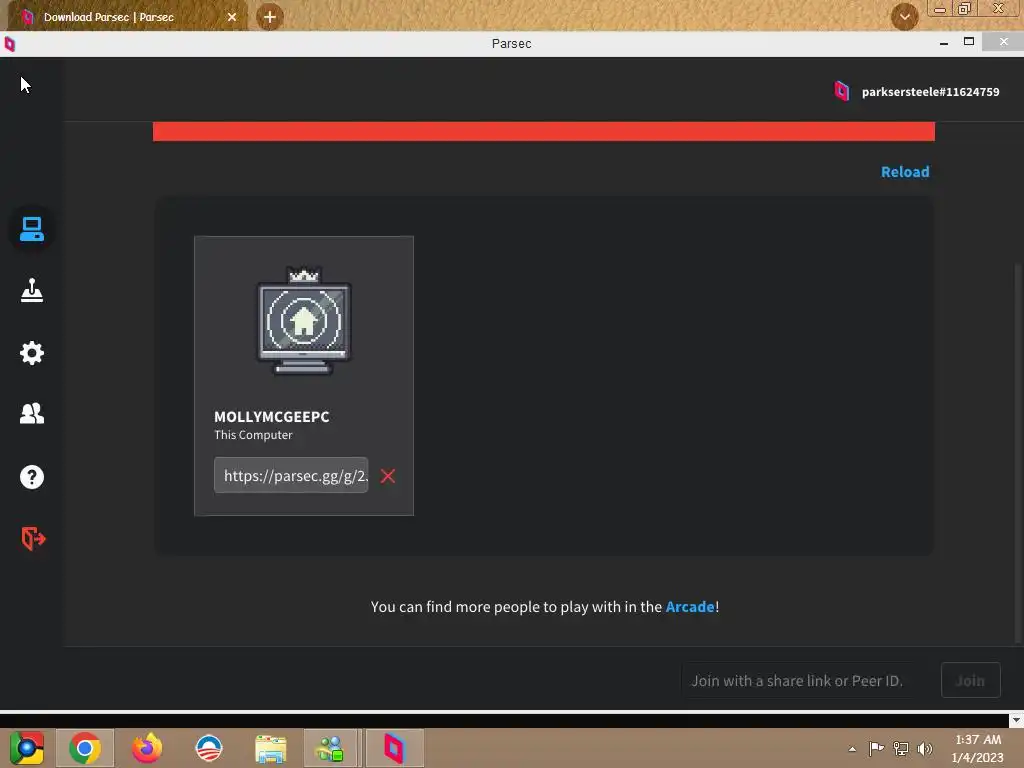The image size is (1024, 768).
Task: Click the scroll down arrow at bottom right
Action: pyautogui.click(x=1016, y=720)
